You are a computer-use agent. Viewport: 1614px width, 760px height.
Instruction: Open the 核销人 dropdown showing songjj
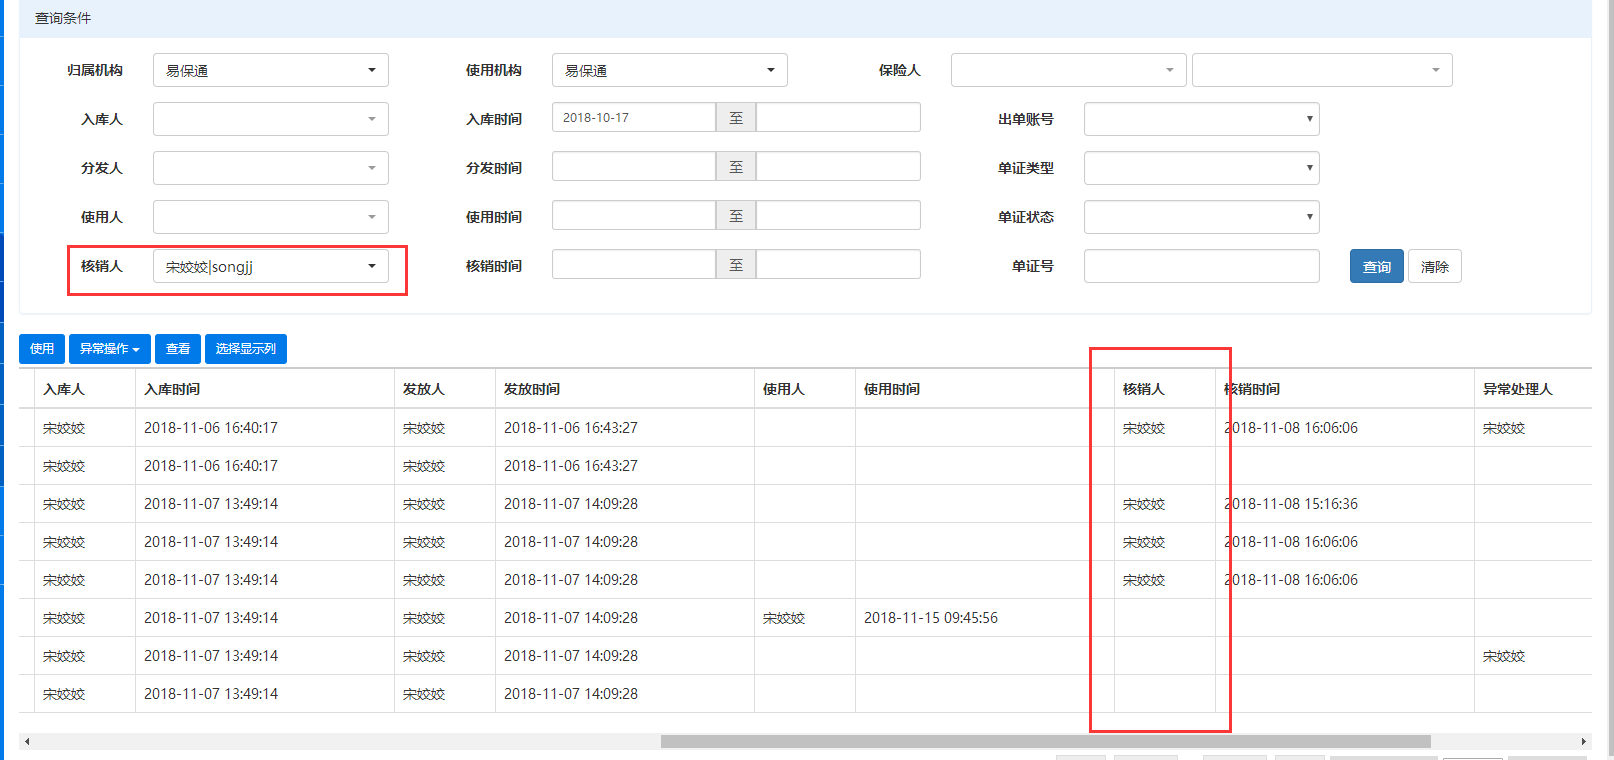(270, 266)
